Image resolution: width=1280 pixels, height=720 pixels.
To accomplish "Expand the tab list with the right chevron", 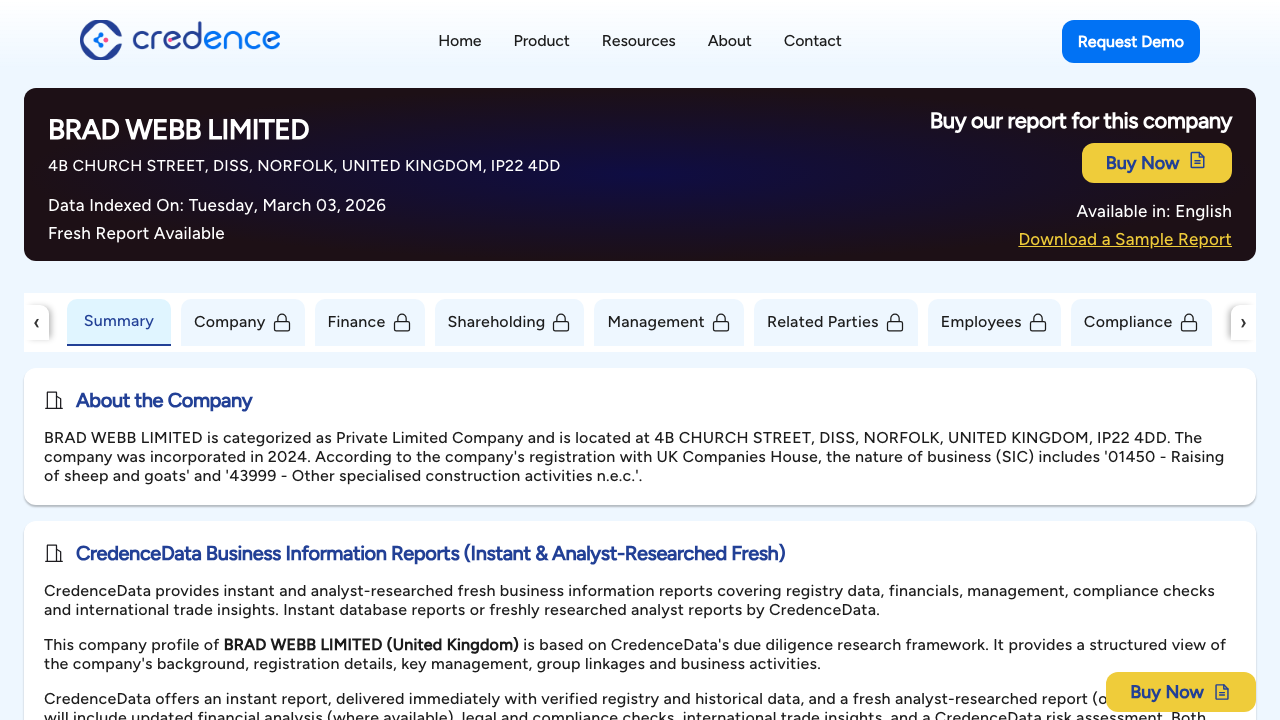I will 1243,322.
